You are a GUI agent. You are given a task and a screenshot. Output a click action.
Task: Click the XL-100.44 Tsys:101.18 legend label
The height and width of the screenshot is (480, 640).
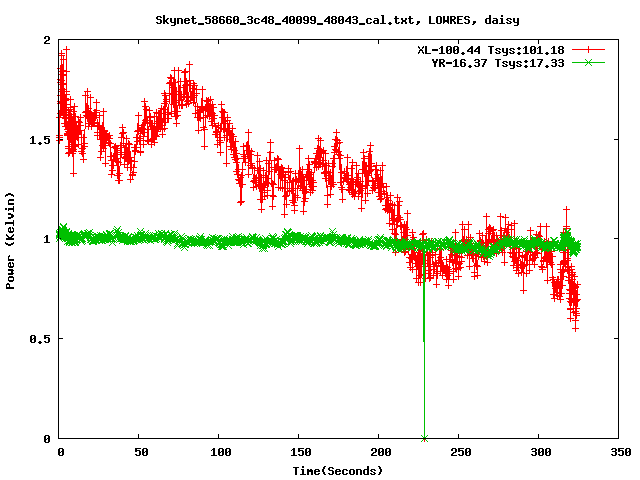point(491,50)
